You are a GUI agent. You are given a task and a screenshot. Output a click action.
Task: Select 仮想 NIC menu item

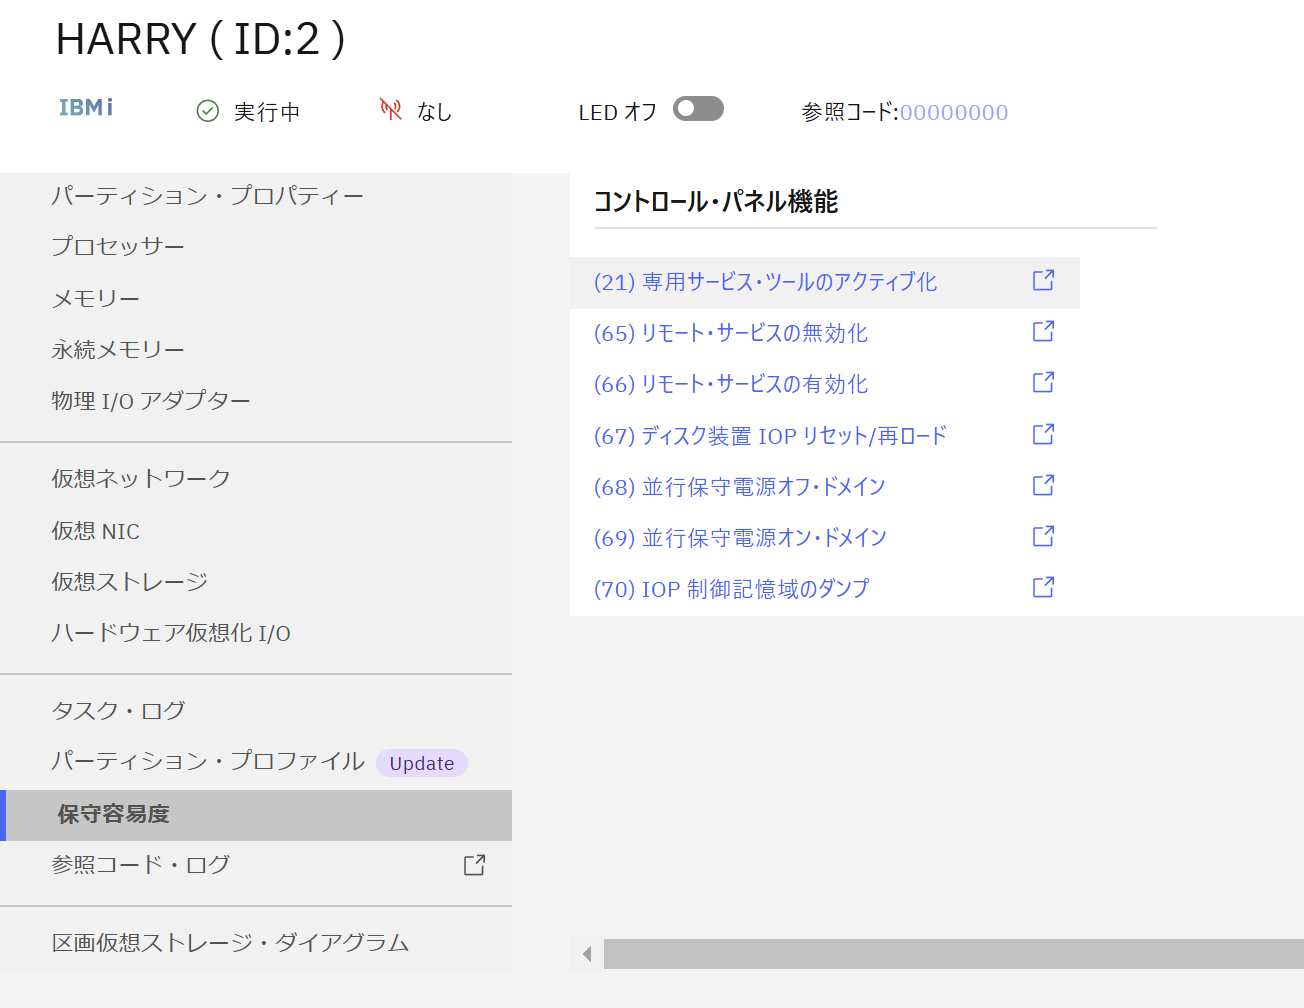click(96, 530)
